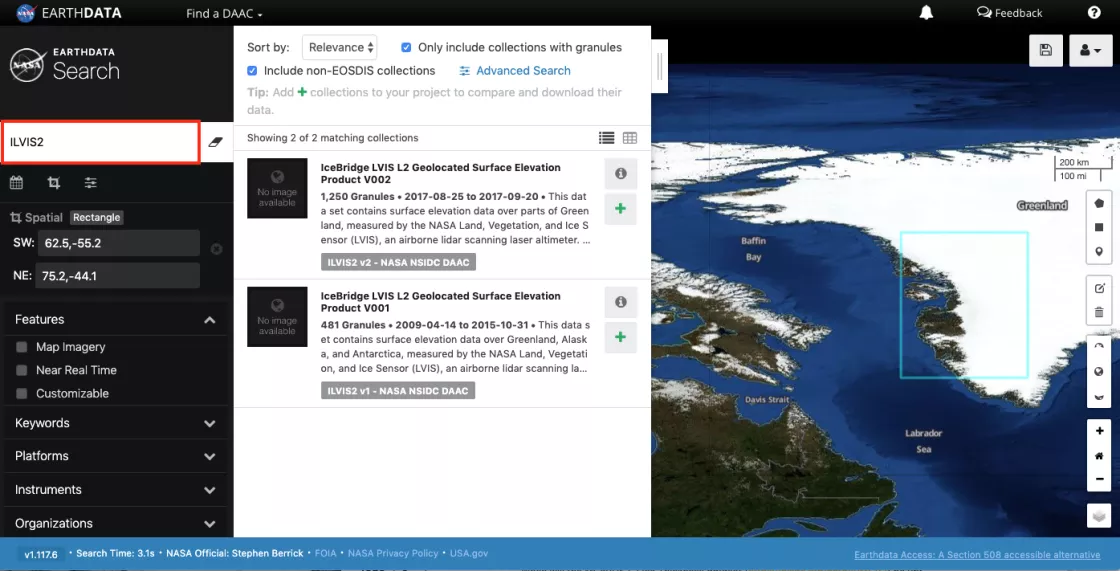The height and width of the screenshot is (571, 1120).
Task: View info for ILVIS2 V002 collection
Action: (x=620, y=174)
